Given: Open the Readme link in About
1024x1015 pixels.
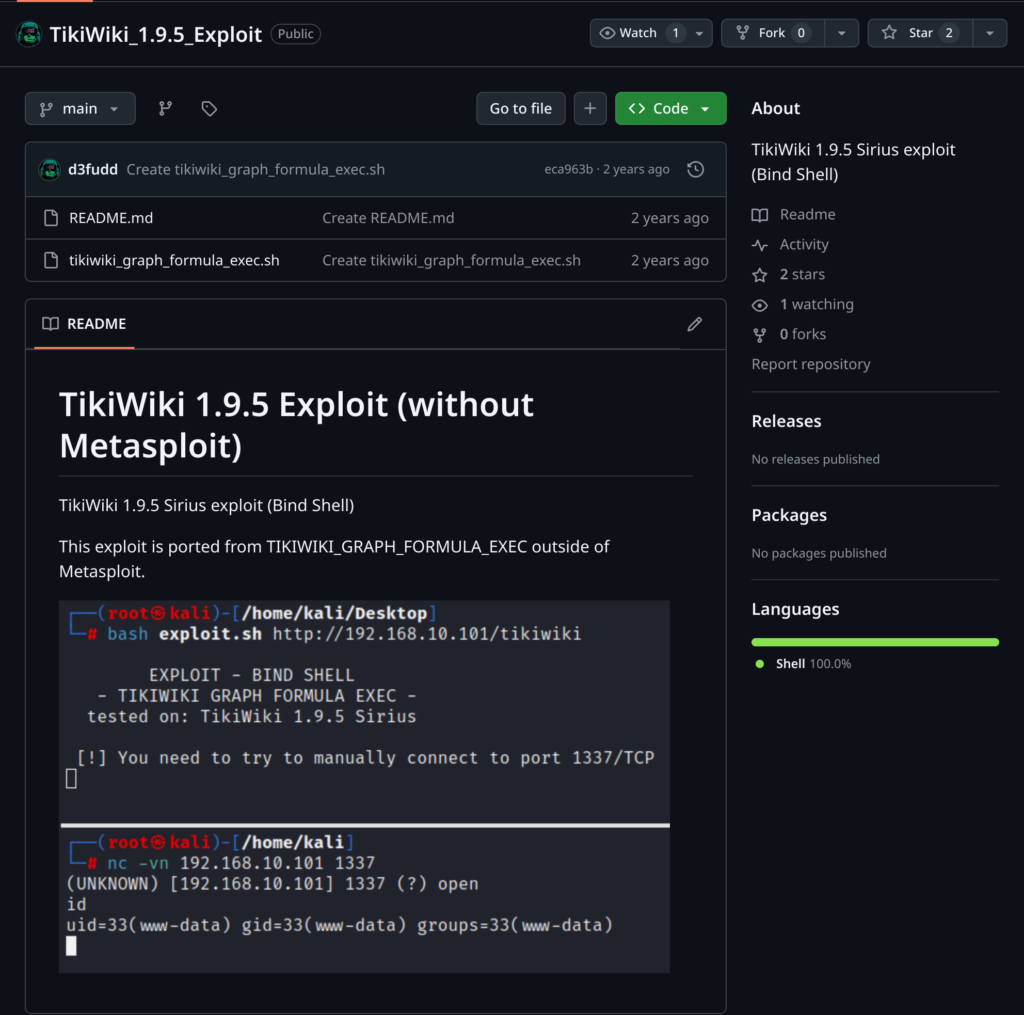Looking at the screenshot, I should coord(807,215).
